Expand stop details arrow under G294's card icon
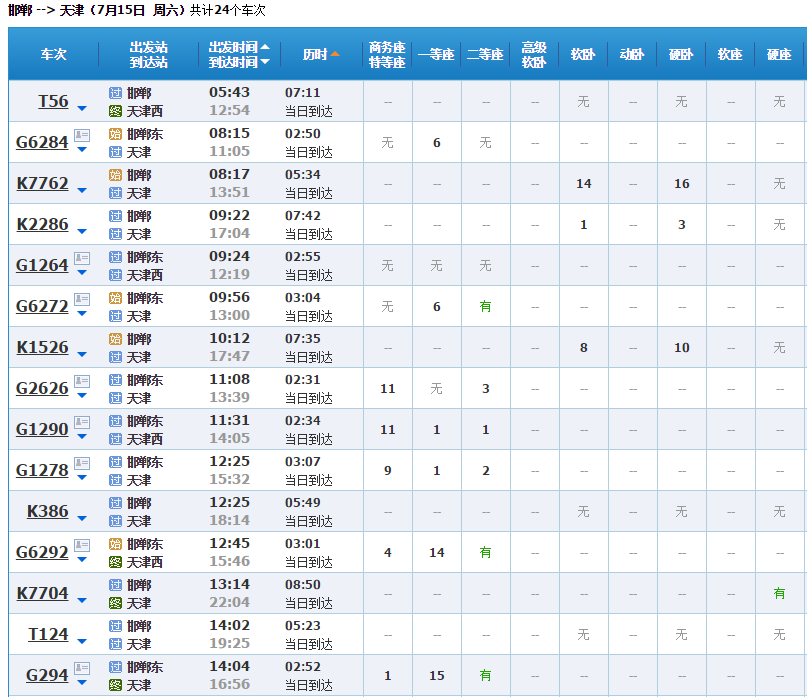The width and height of the screenshot is (807, 697). pyautogui.click(x=82, y=683)
